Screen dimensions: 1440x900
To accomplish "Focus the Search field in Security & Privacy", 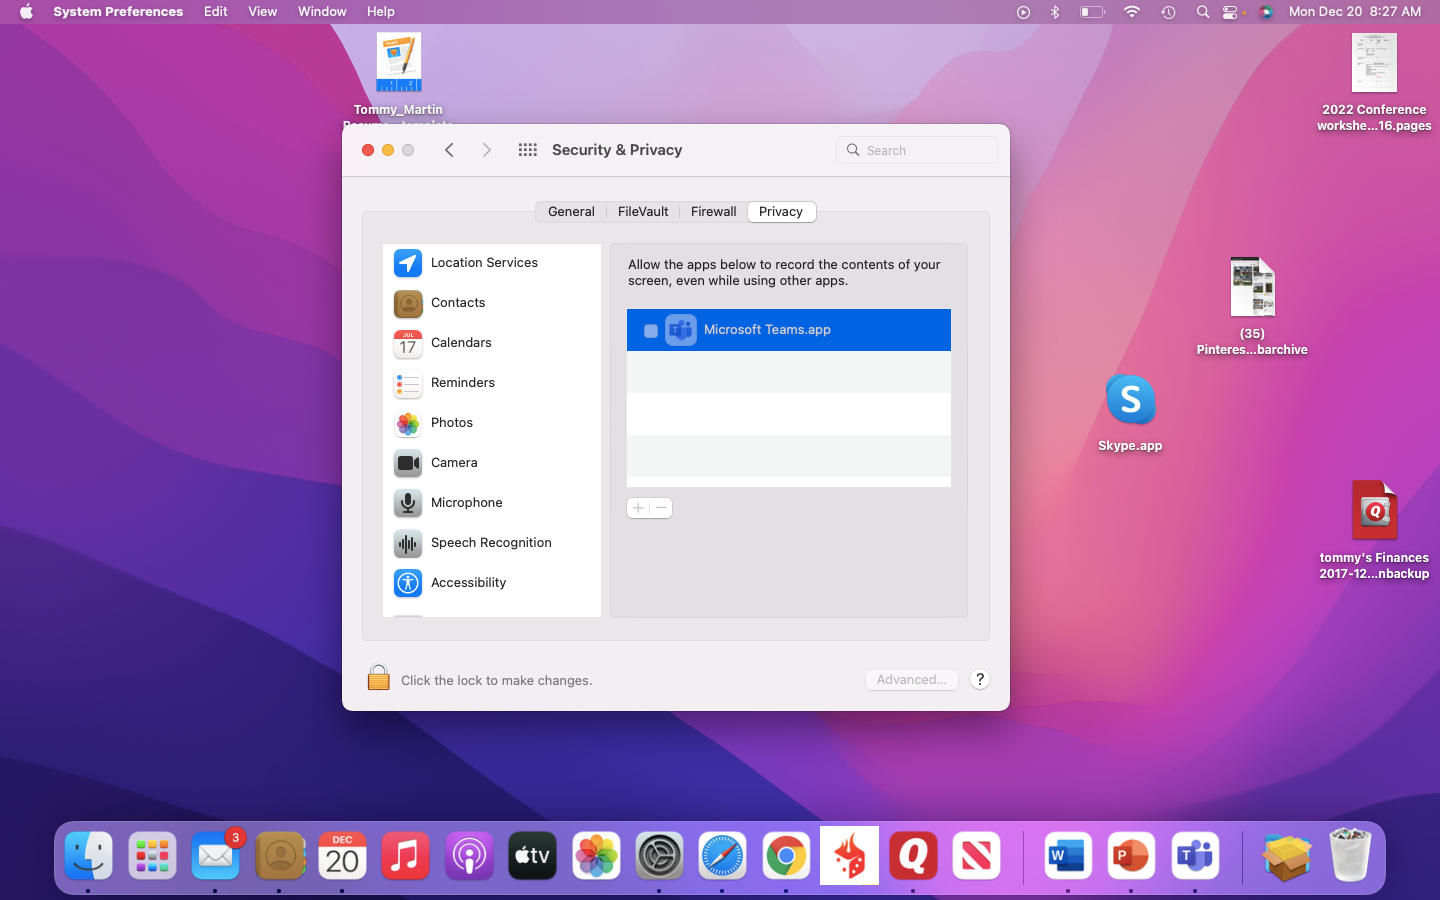I will (x=917, y=150).
